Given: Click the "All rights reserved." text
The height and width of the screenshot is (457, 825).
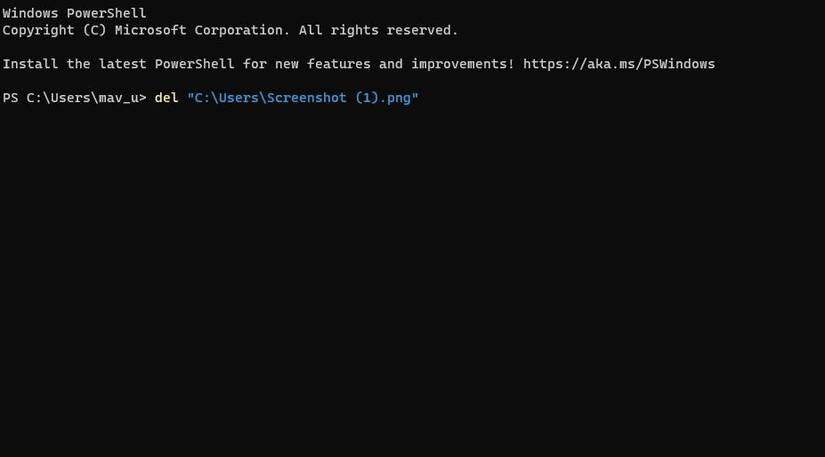Looking at the screenshot, I should pos(378,31).
